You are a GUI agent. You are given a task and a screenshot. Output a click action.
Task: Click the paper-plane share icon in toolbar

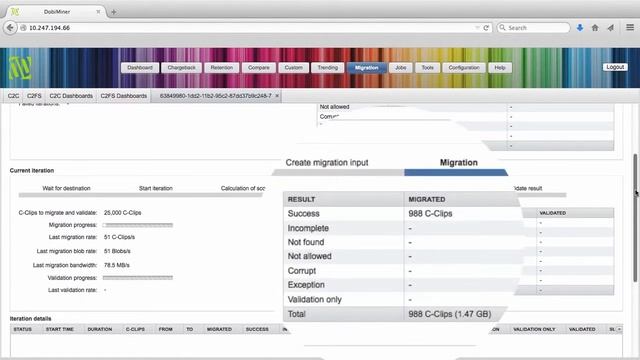(x=611, y=28)
